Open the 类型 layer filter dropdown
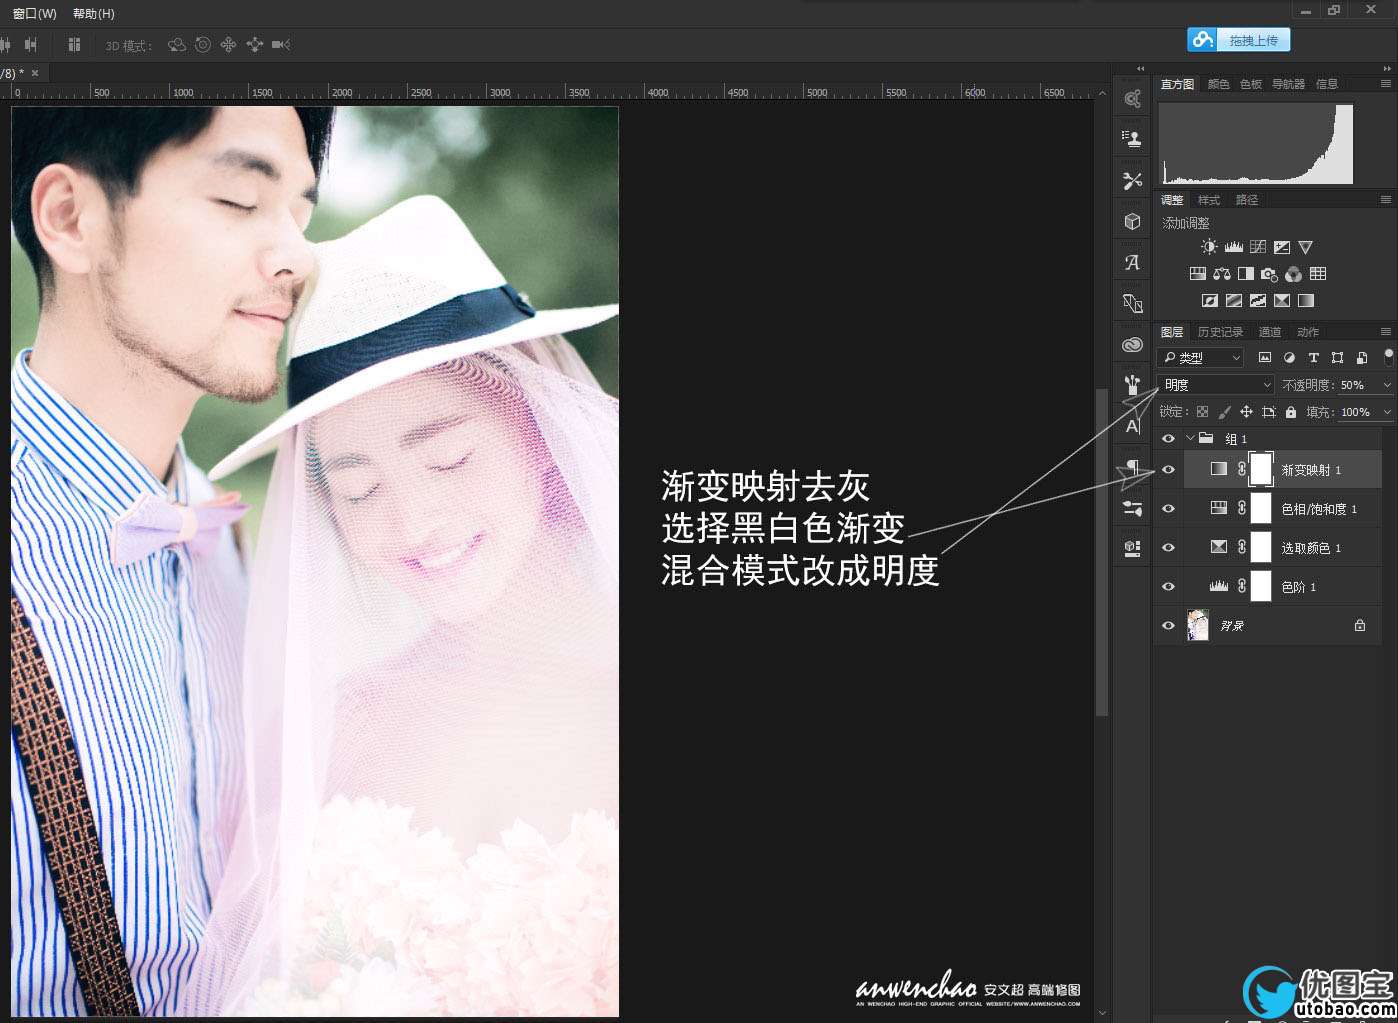 pos(1201,357)
